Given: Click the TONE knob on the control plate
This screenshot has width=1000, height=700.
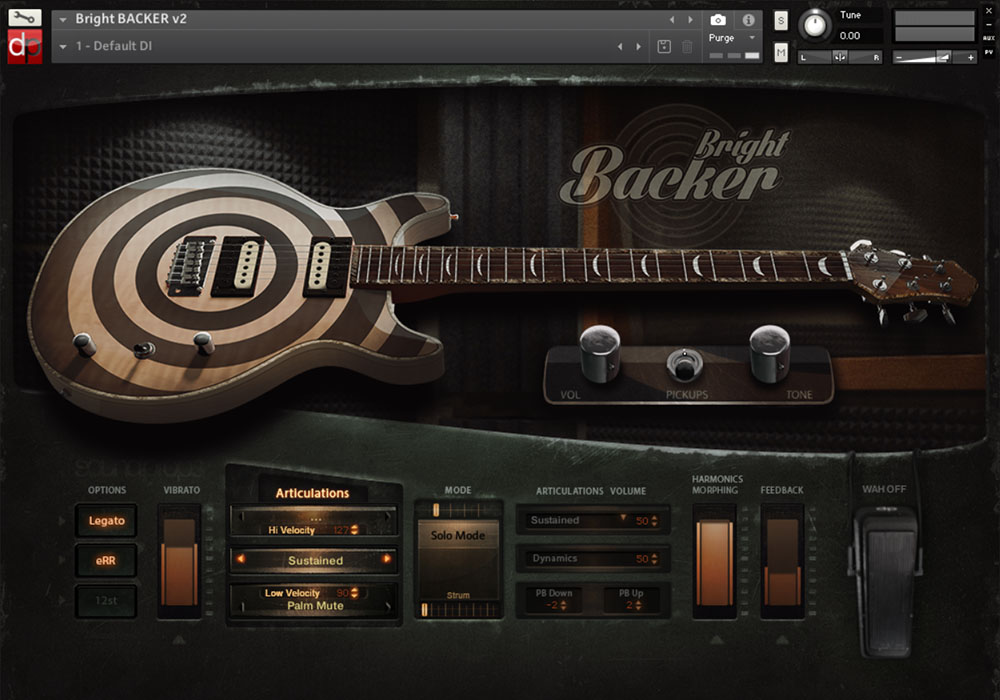Looking at the screenshot, I should (x=770, y=353).
